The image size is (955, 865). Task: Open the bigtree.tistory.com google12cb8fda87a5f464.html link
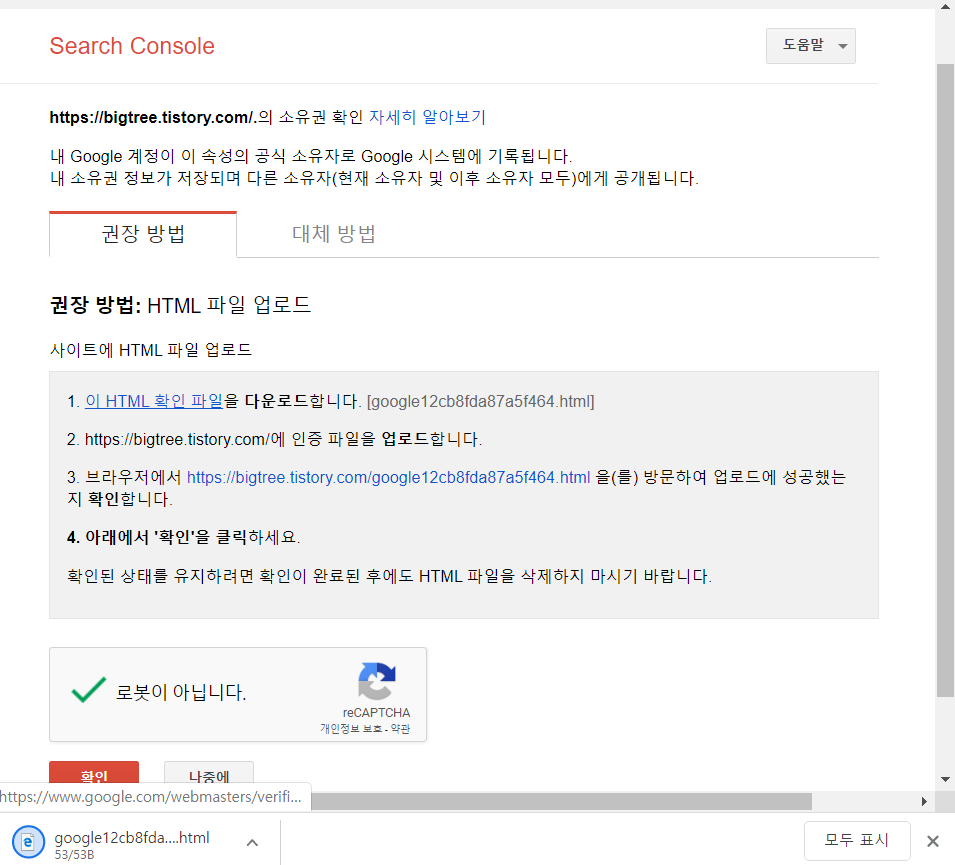coord(389,477)
